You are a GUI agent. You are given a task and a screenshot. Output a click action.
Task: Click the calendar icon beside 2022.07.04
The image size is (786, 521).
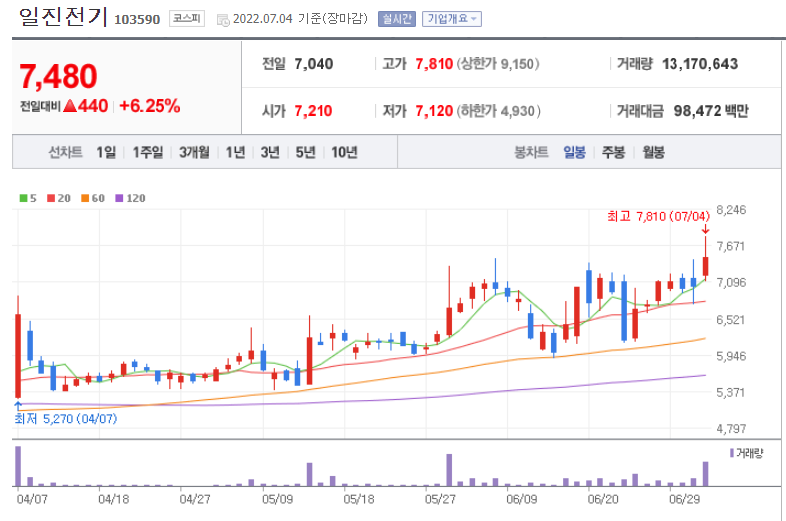tap(223, 20)
